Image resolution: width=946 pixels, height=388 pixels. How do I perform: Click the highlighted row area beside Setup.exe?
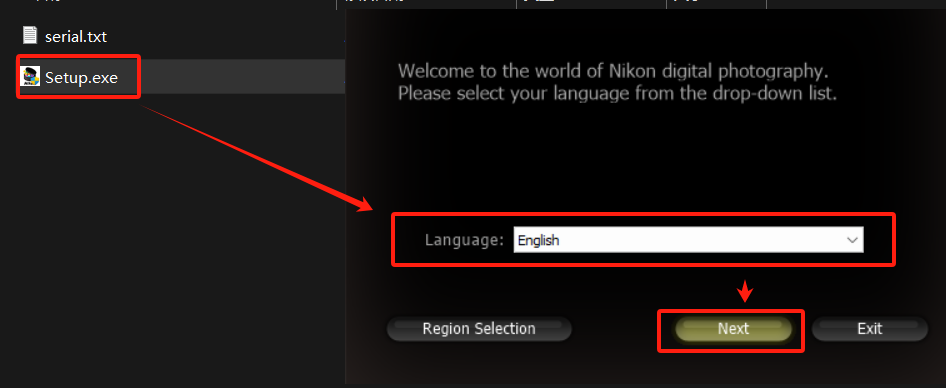[x=241, y=77]
